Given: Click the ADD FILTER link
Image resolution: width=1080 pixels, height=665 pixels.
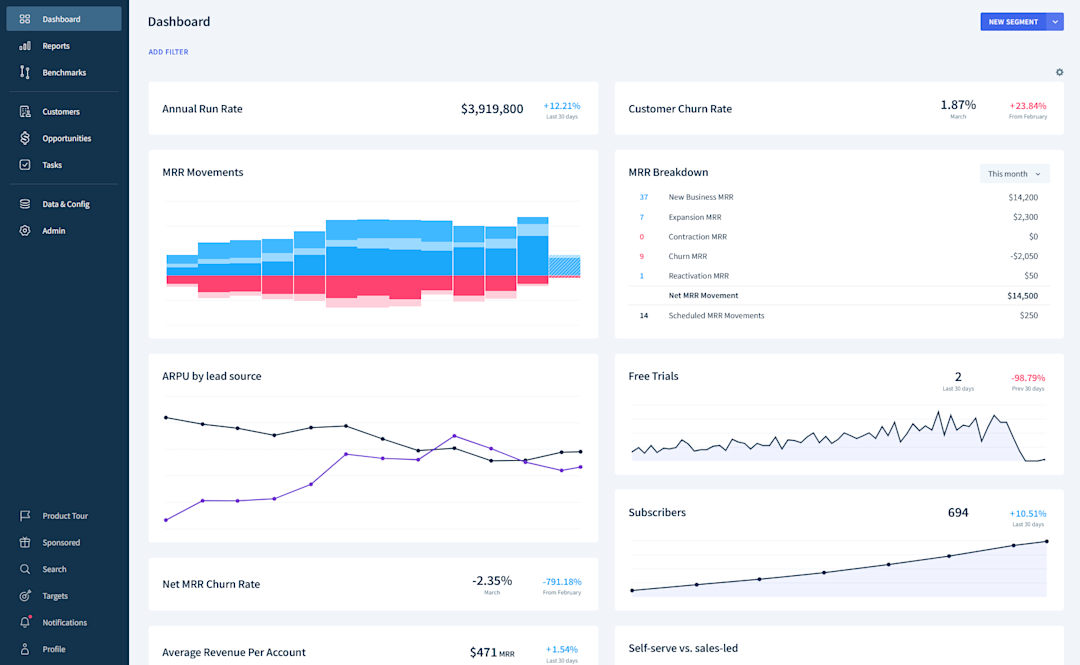Looking at the screenshot, I should (168, 51).
